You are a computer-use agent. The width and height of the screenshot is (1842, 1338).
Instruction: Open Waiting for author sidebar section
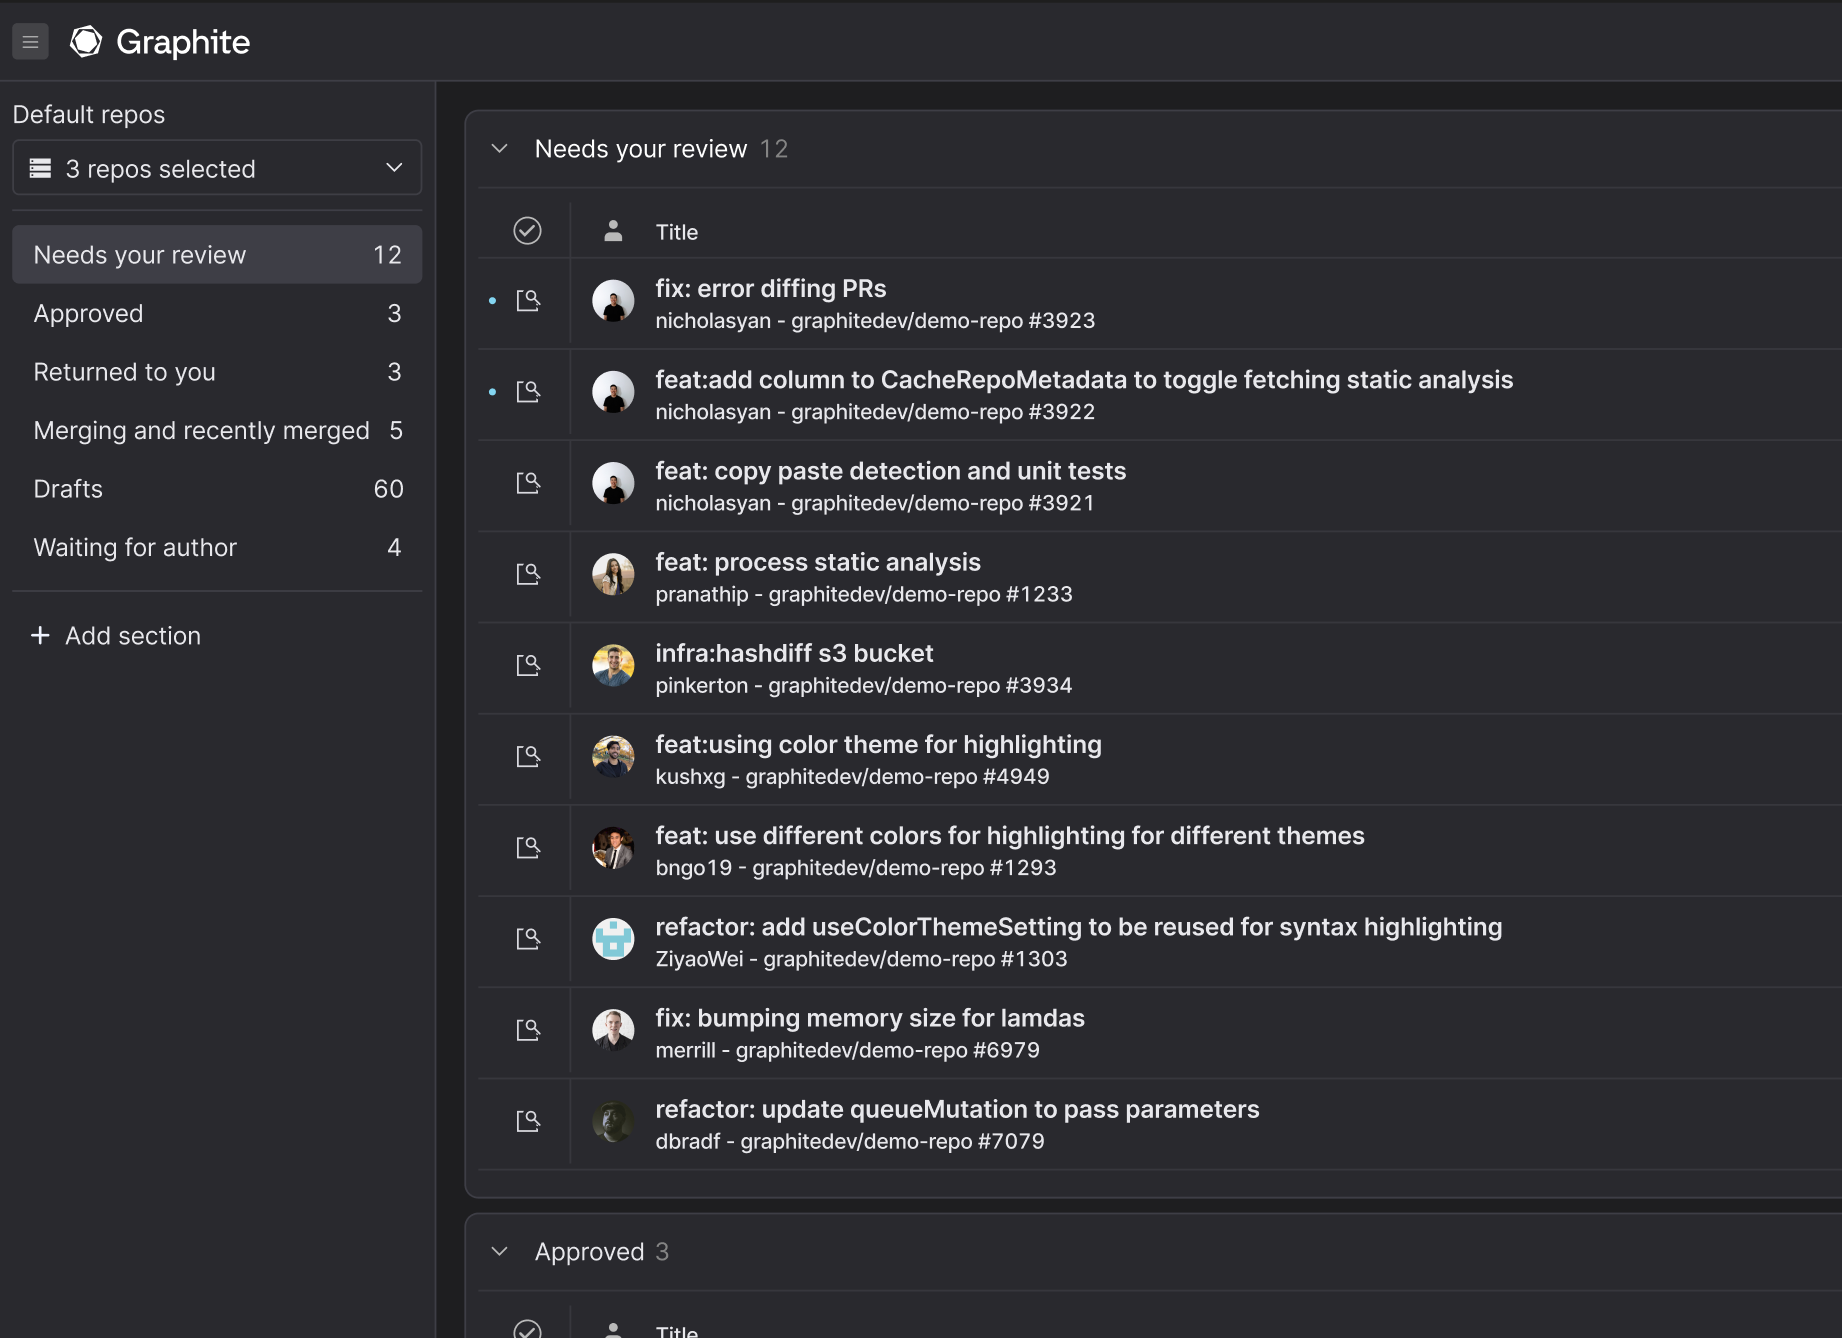point(217,547)
